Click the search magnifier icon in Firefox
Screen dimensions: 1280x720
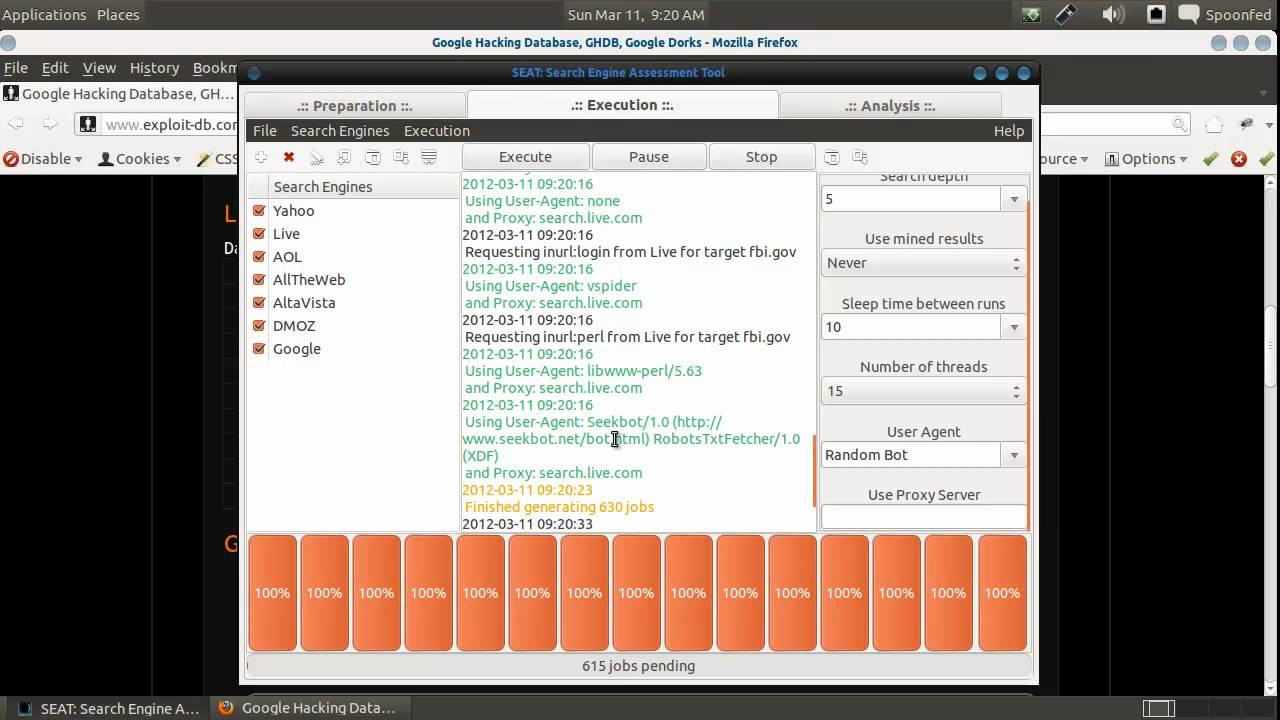tap(1181, 124)
